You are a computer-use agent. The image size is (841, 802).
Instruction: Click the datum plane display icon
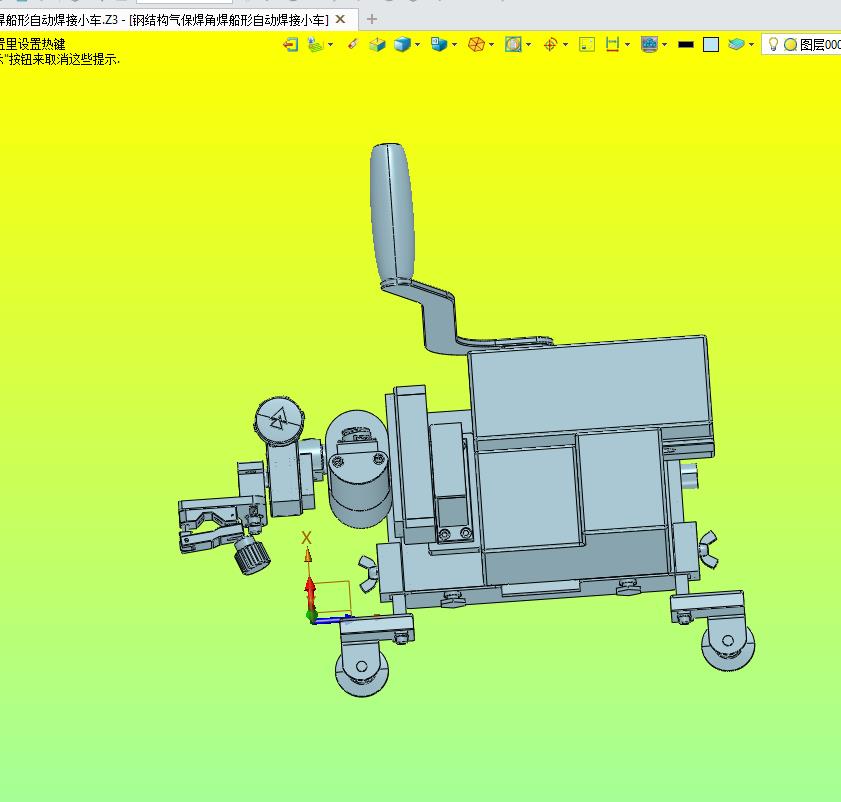pyautogui.click(x=316, y=45)
